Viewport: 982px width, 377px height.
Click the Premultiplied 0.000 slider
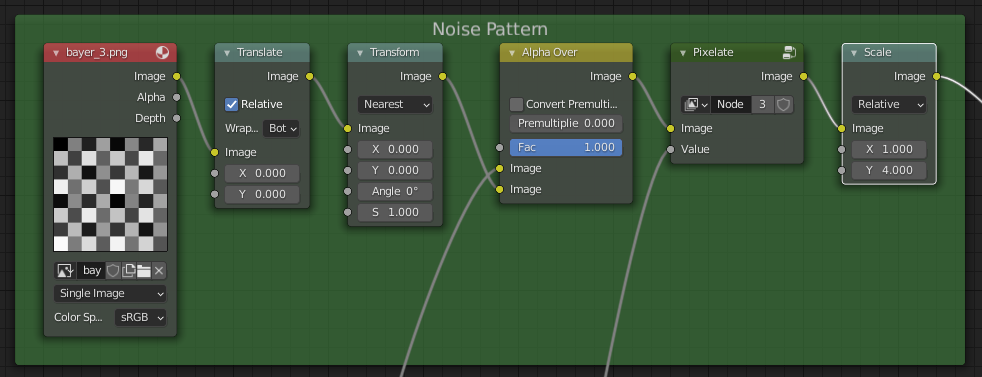click(x=566, y=123)
